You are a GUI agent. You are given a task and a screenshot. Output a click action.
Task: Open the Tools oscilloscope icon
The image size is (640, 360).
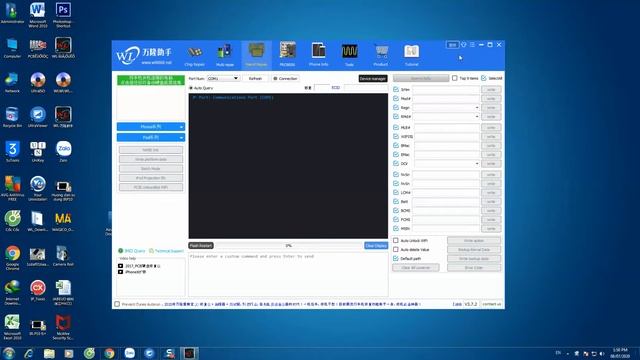[x=349, y=55]
